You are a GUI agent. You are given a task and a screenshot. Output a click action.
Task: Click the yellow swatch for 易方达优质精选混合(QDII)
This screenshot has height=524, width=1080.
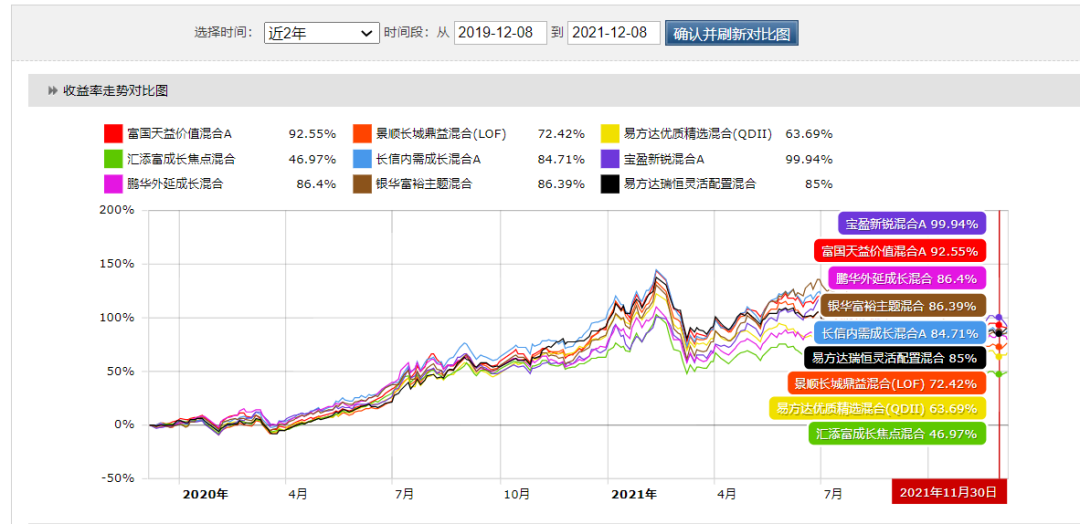pyautogui.click(x=610, y=134)
